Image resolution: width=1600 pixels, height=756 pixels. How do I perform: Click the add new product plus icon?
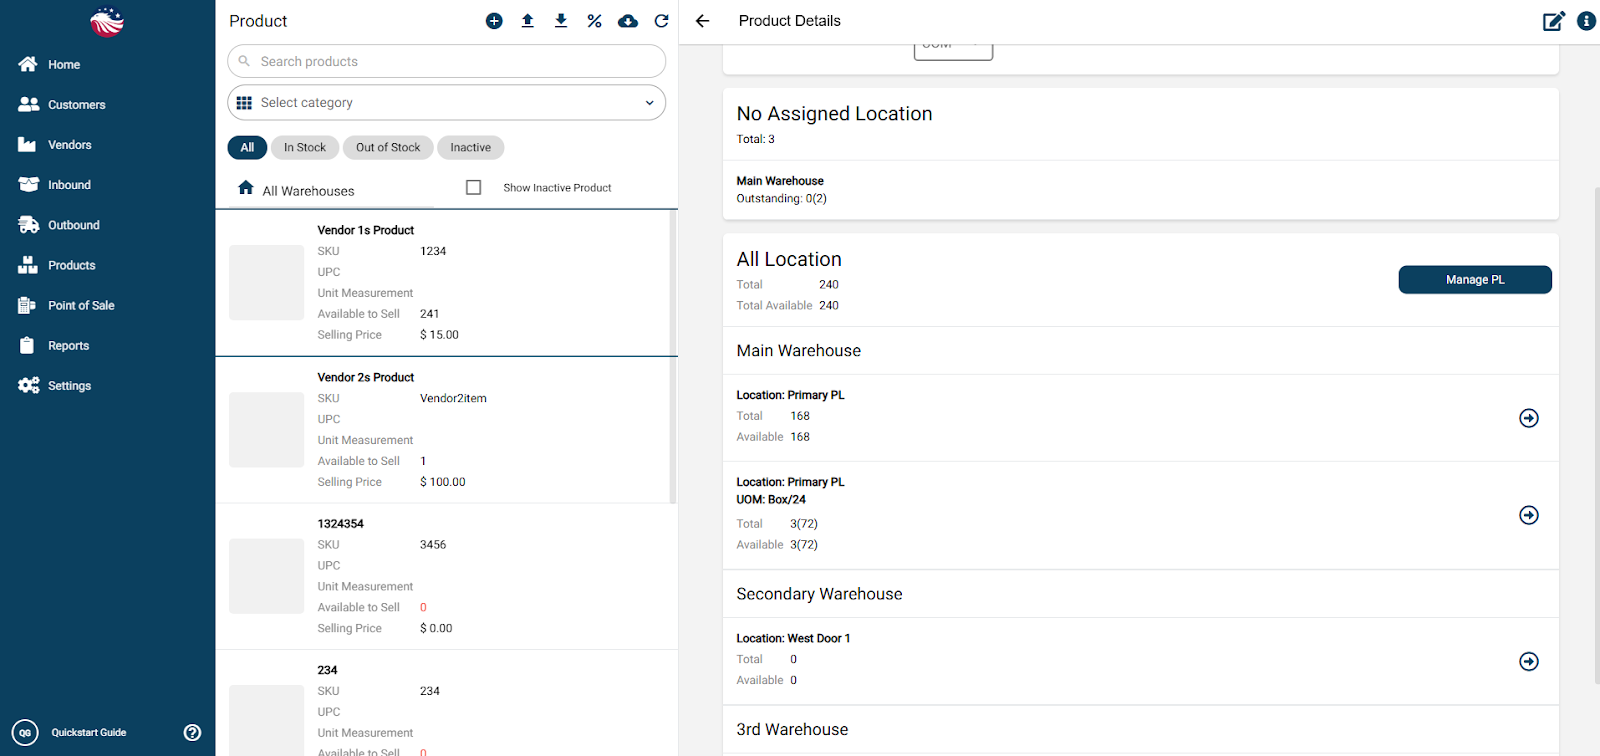coord(494,21)
